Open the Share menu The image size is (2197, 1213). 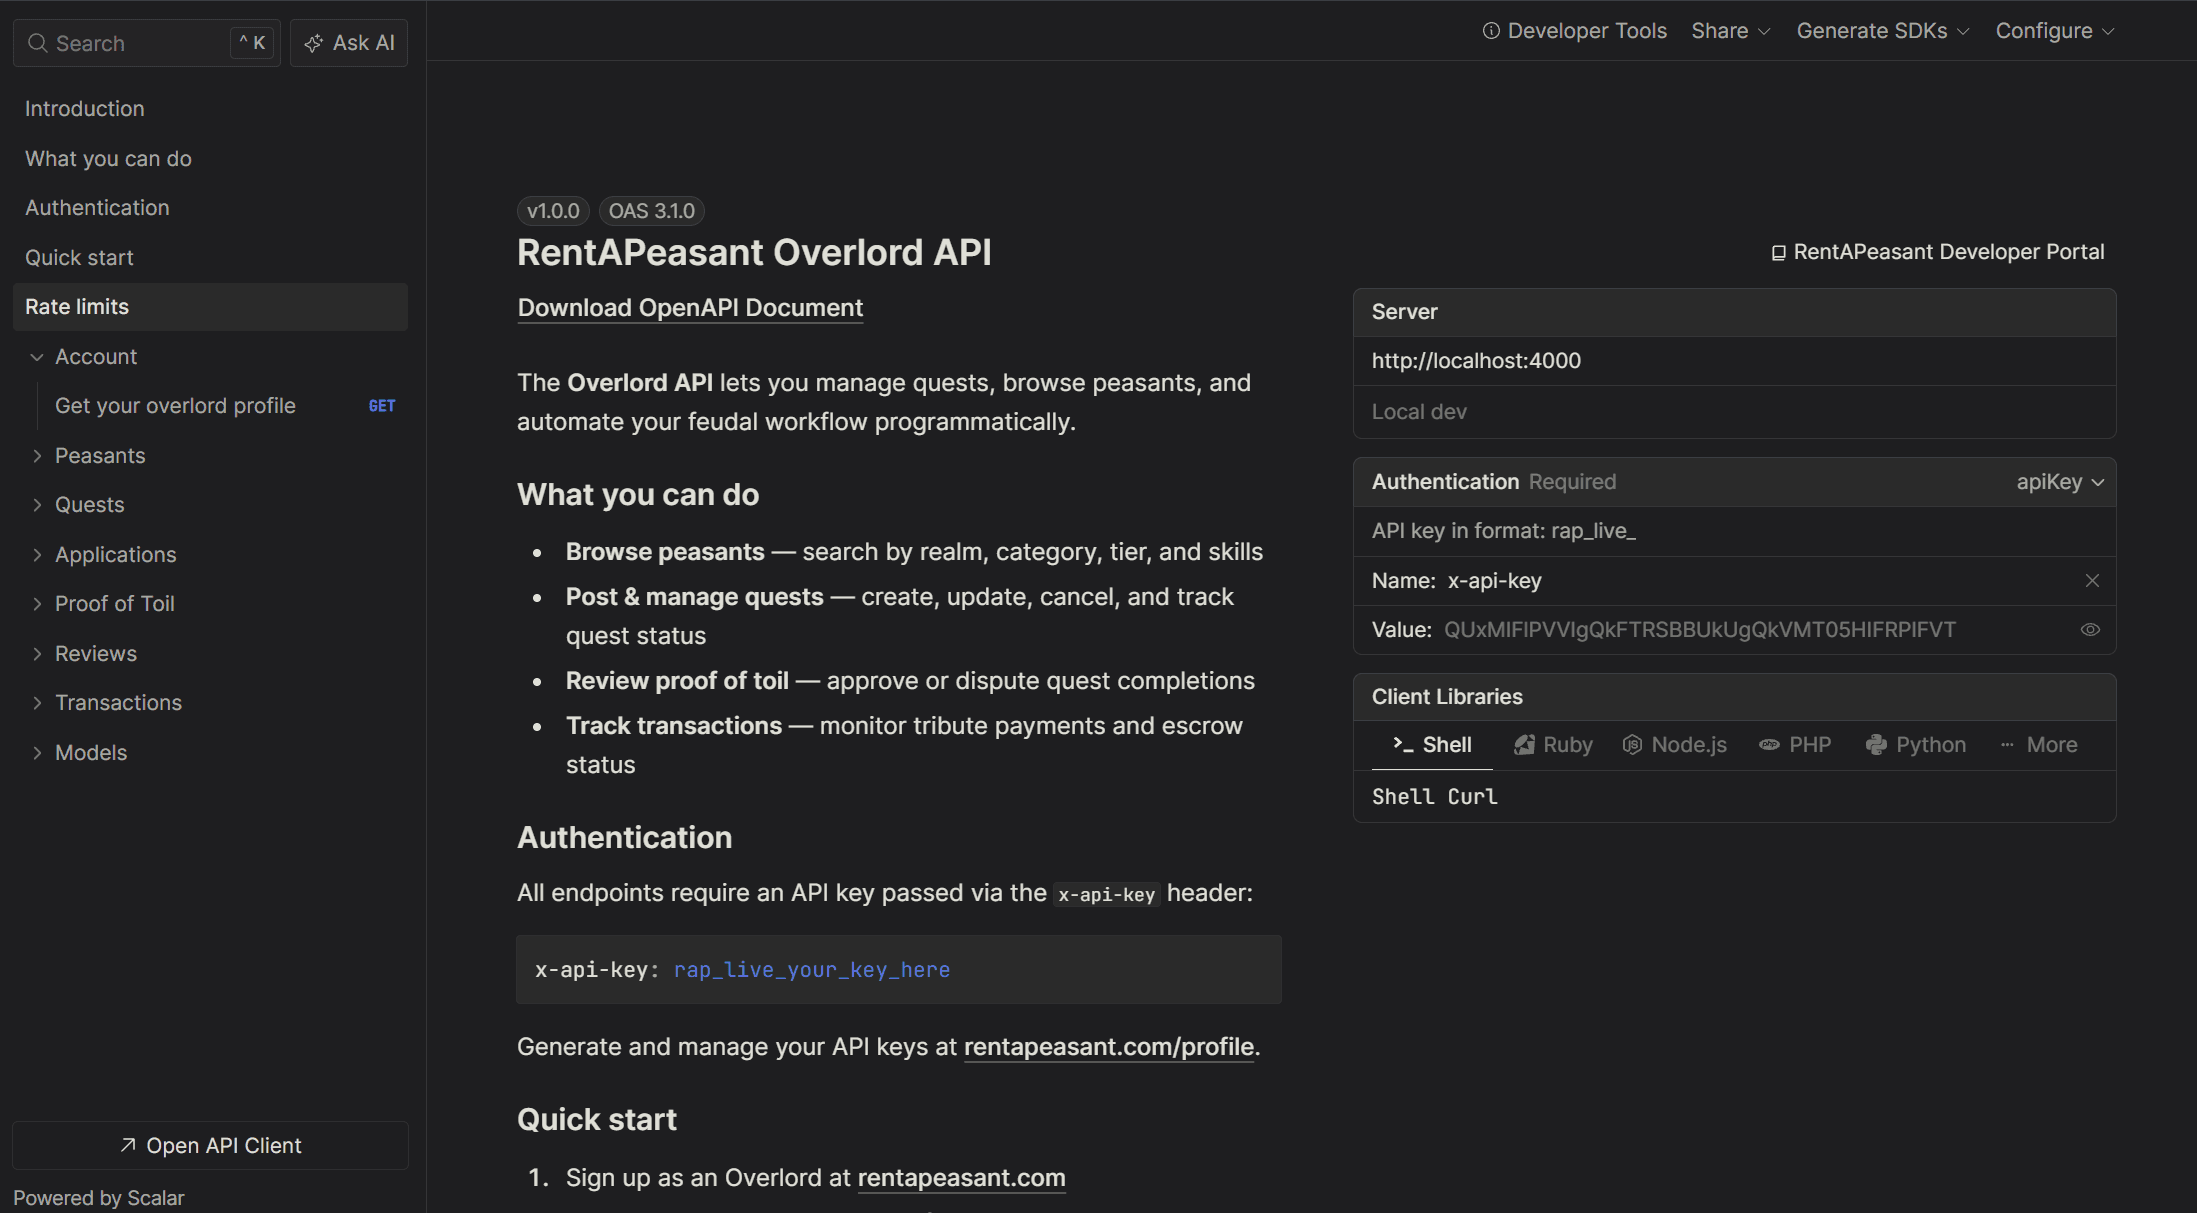pyautogui.click(x=1729, y=31)
